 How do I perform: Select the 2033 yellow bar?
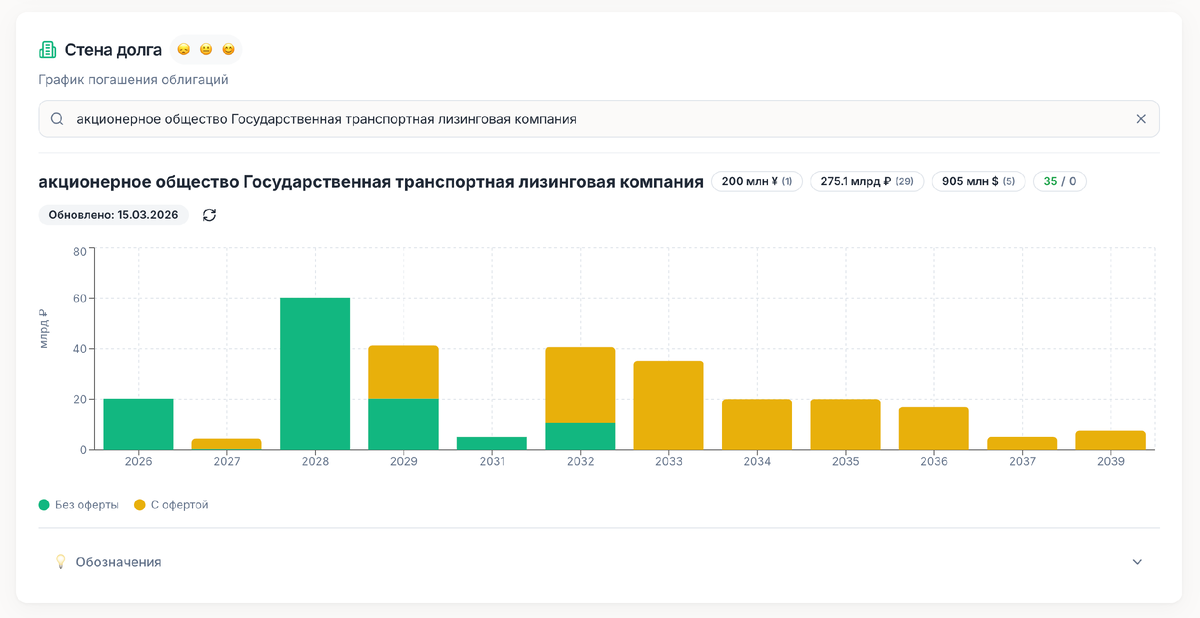pos(669,405)
